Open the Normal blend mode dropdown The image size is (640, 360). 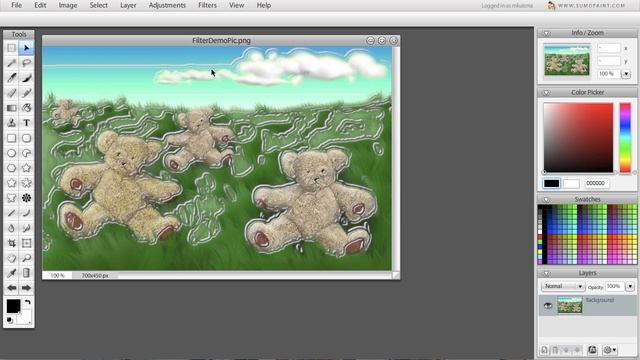click(563, 287)
